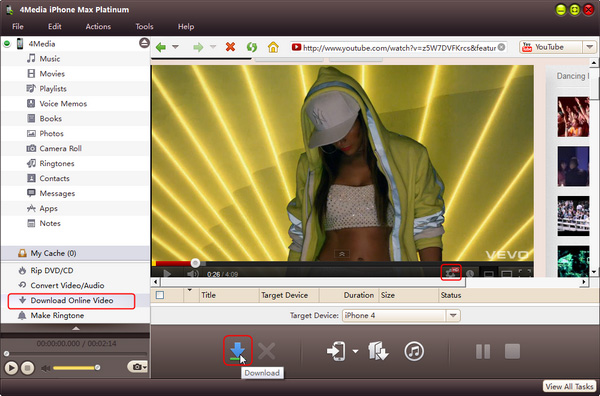Play media in the preview player
This screenshot has height=396, width=600.
coord(11,368)
